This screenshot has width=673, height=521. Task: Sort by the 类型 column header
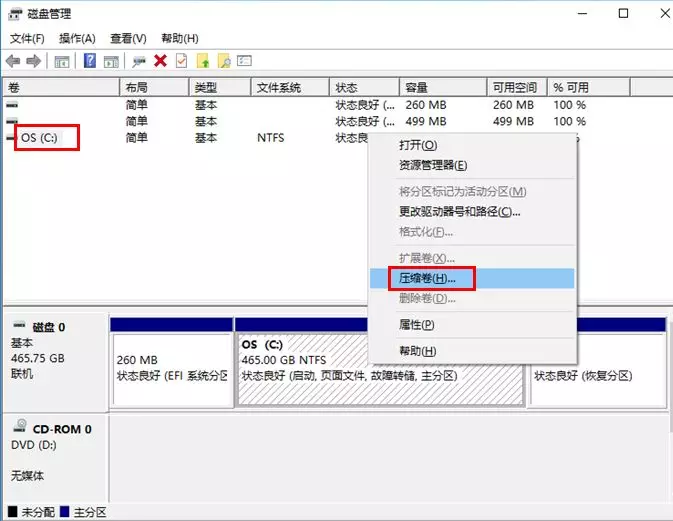(x=220, y=88)
